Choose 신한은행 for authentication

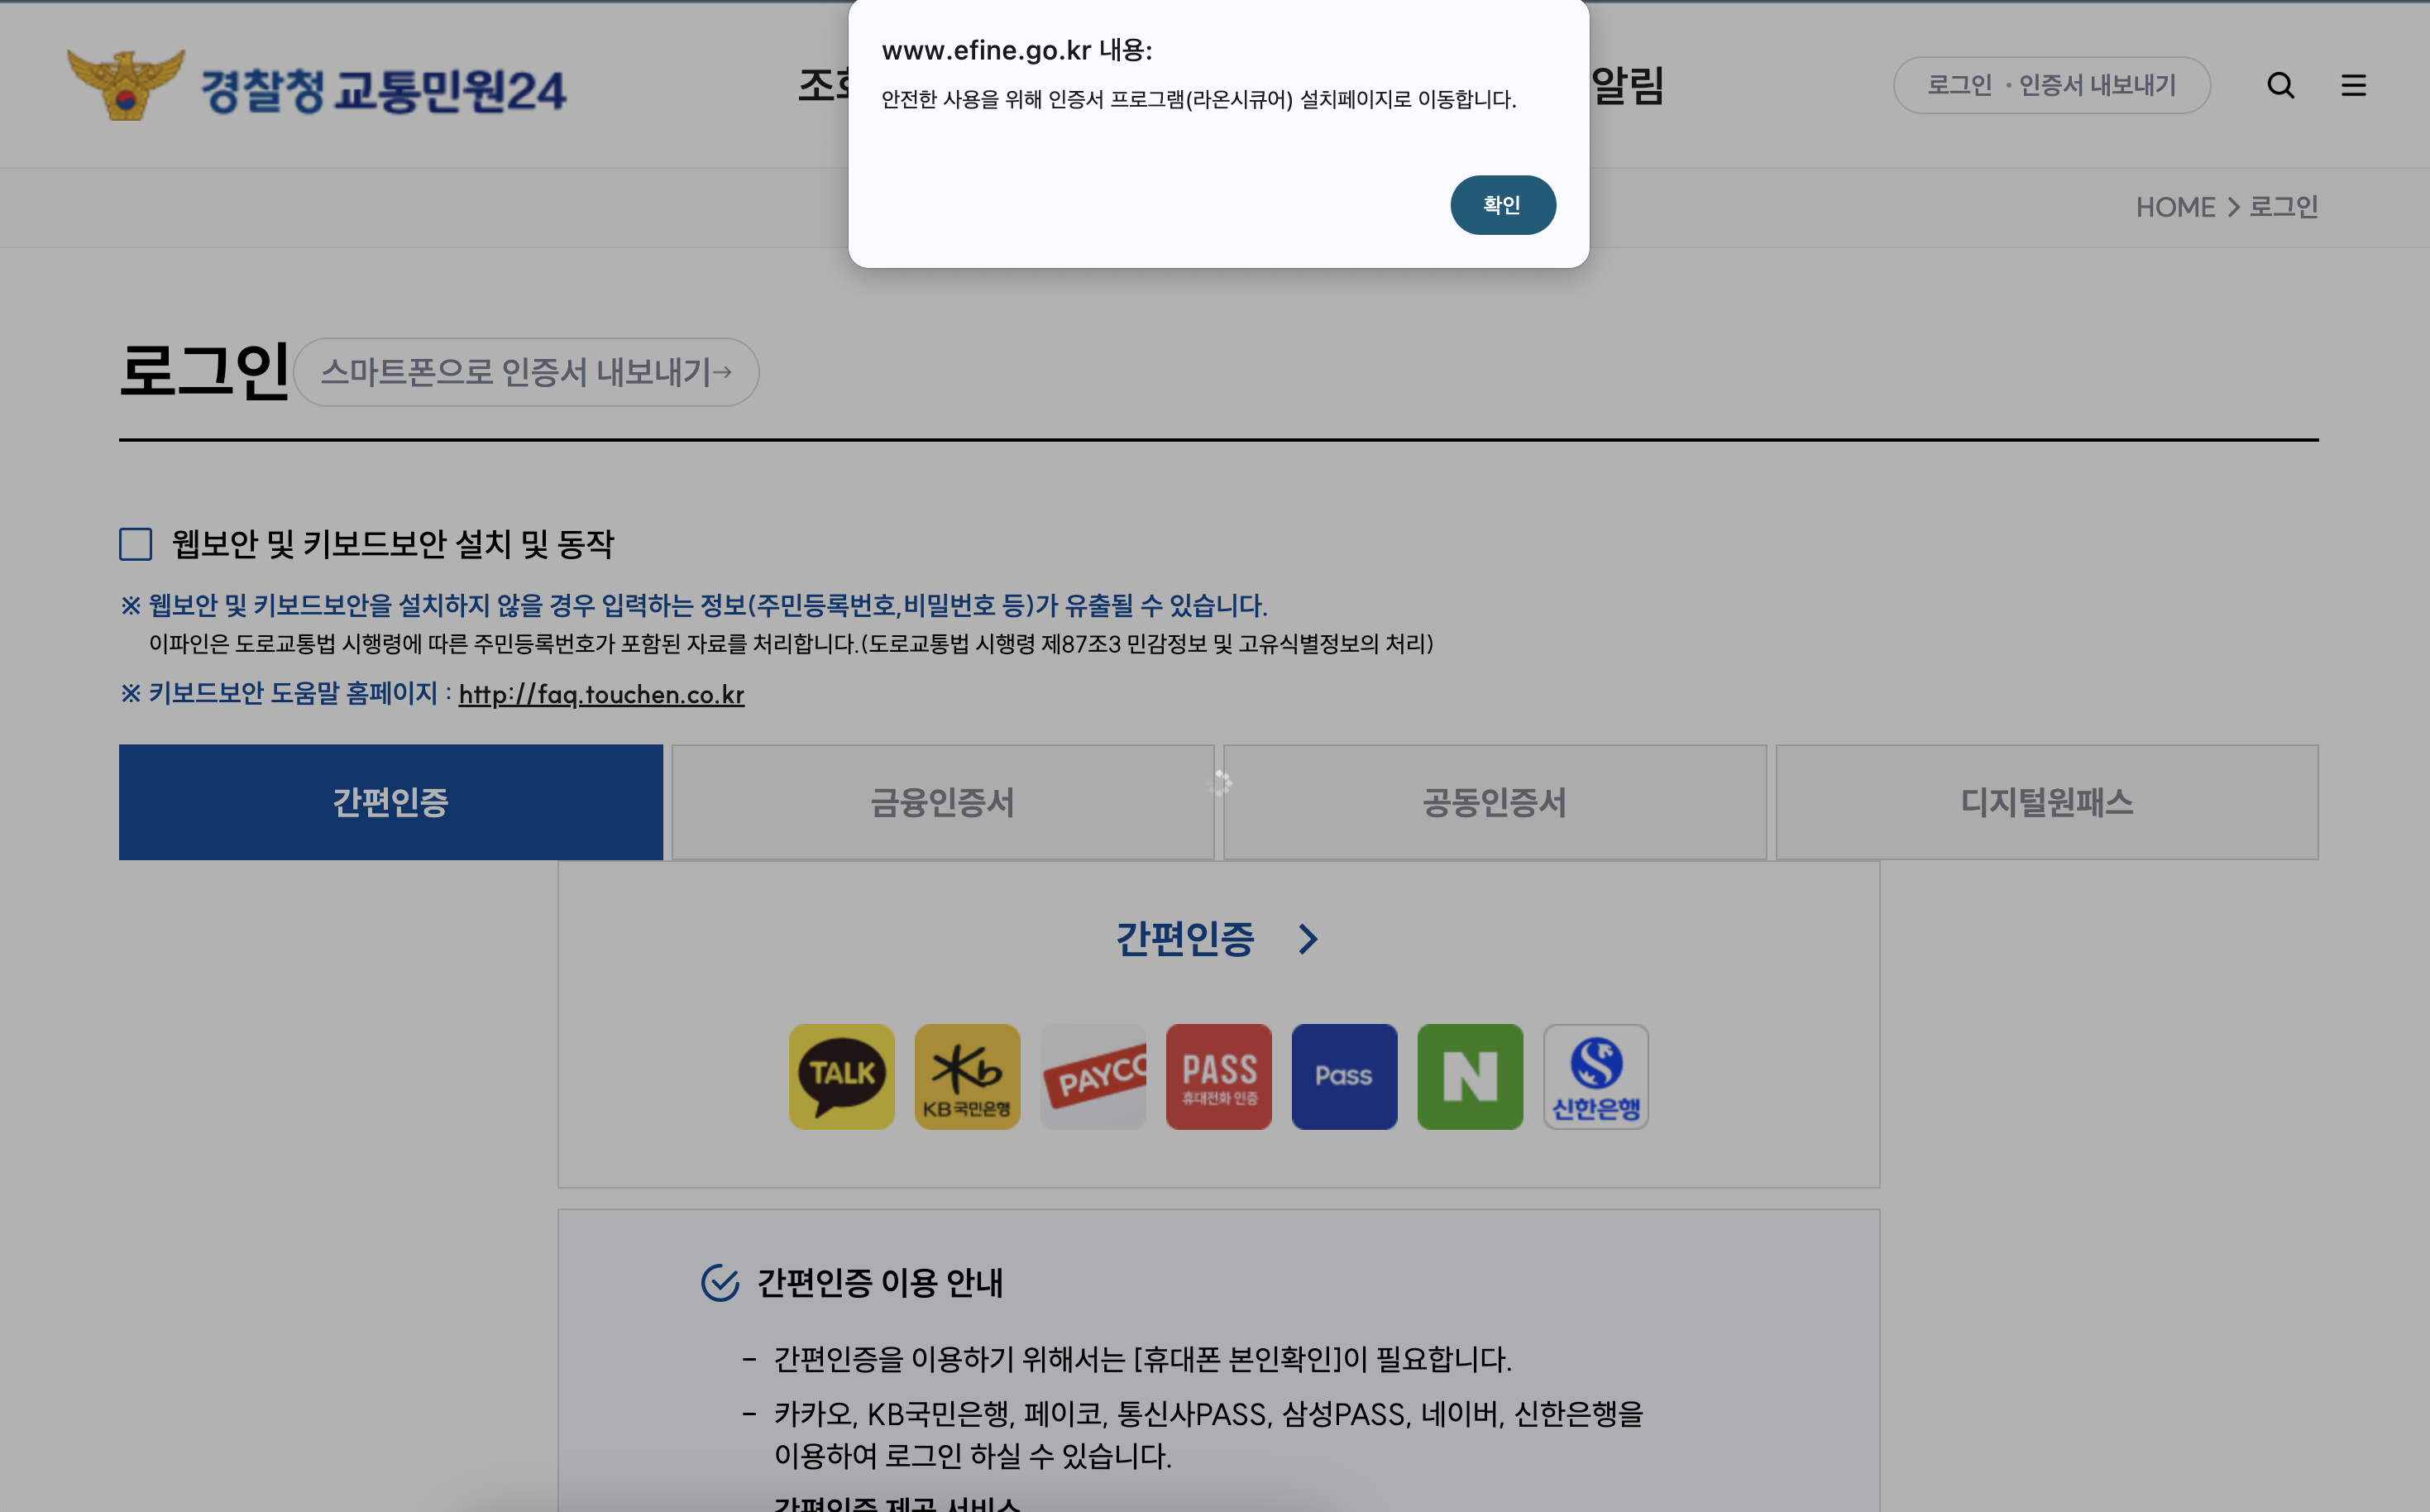coord(1595,1076)
